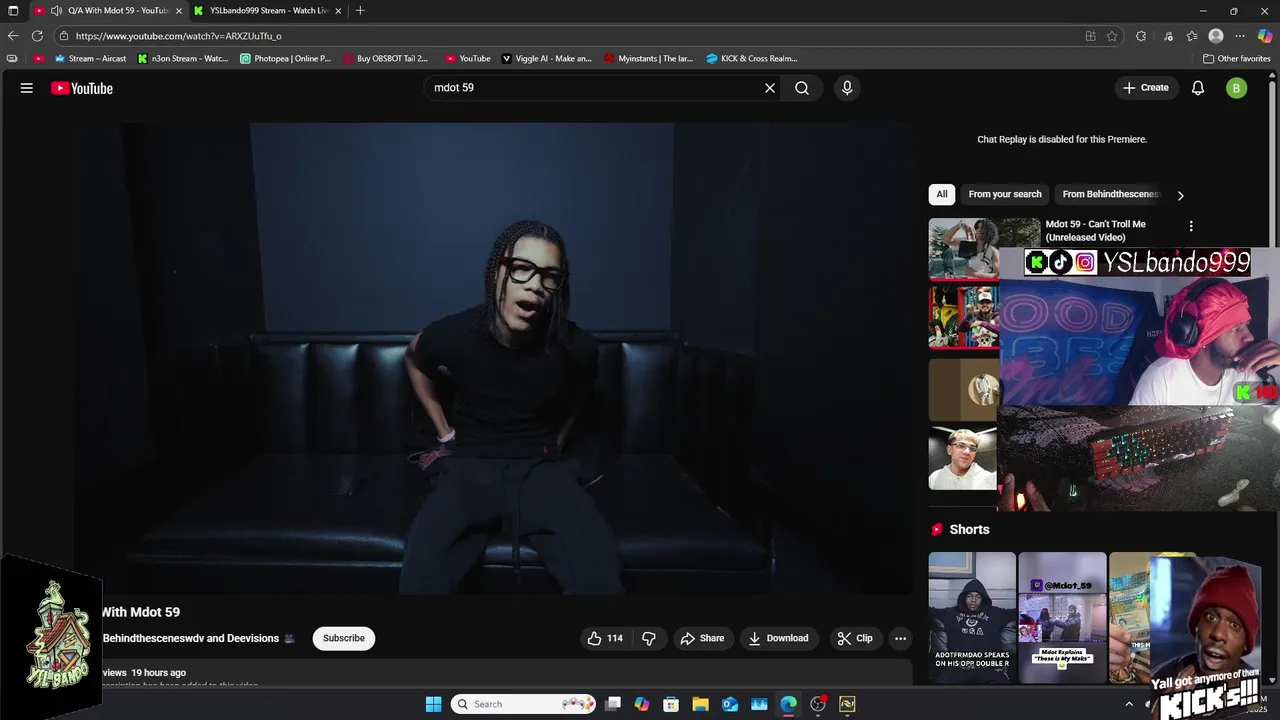
Task: Open Edge settings and more menu
Action: pos(1240,36)
